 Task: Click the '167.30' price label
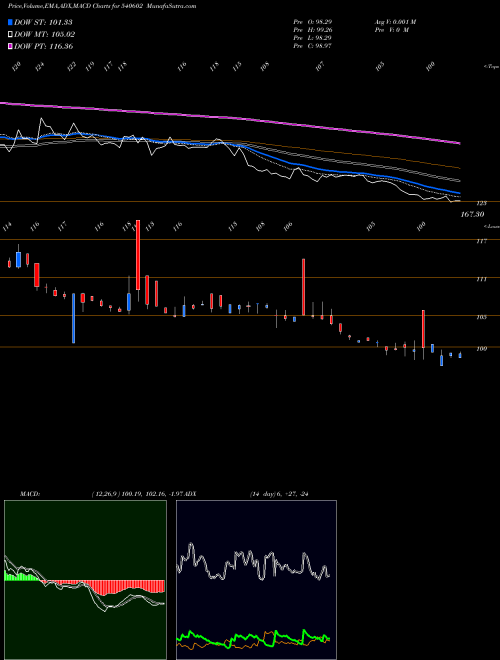(x=473, y=214)
